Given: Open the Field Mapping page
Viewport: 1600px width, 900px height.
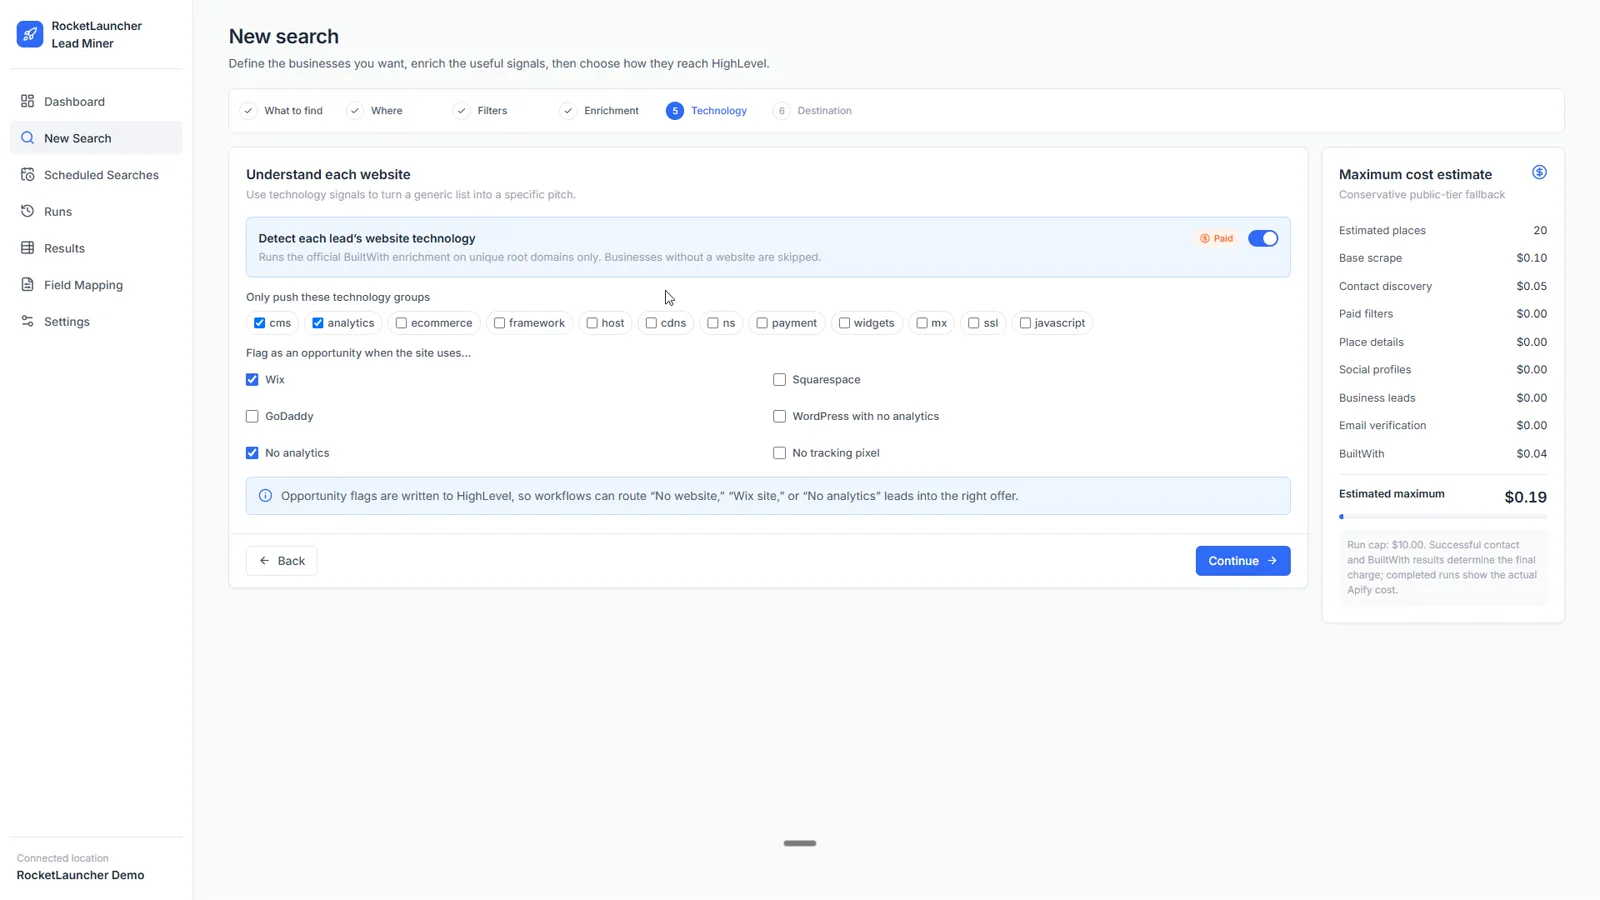Looking at the screenshot, I should 96,285.
